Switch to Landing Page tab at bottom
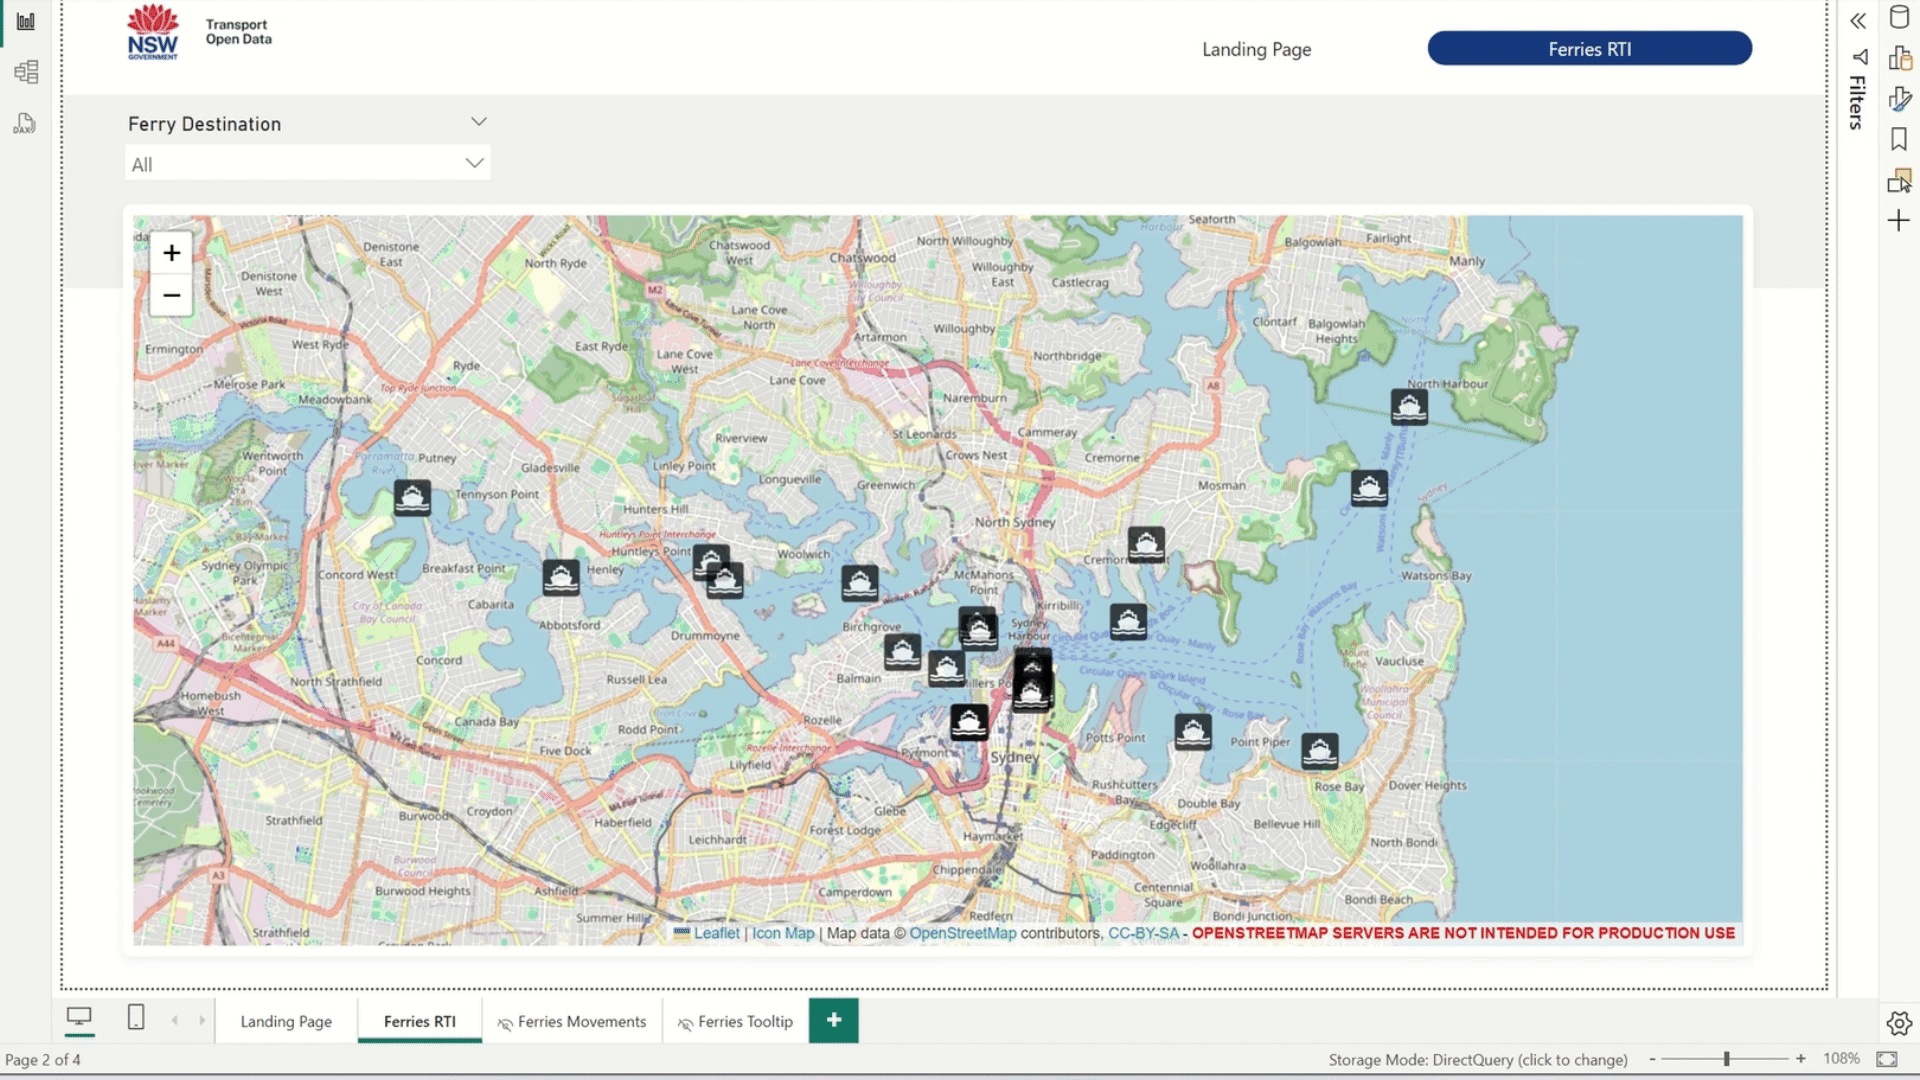This screenshot has width=1920, height=1080. (286, 1021)
